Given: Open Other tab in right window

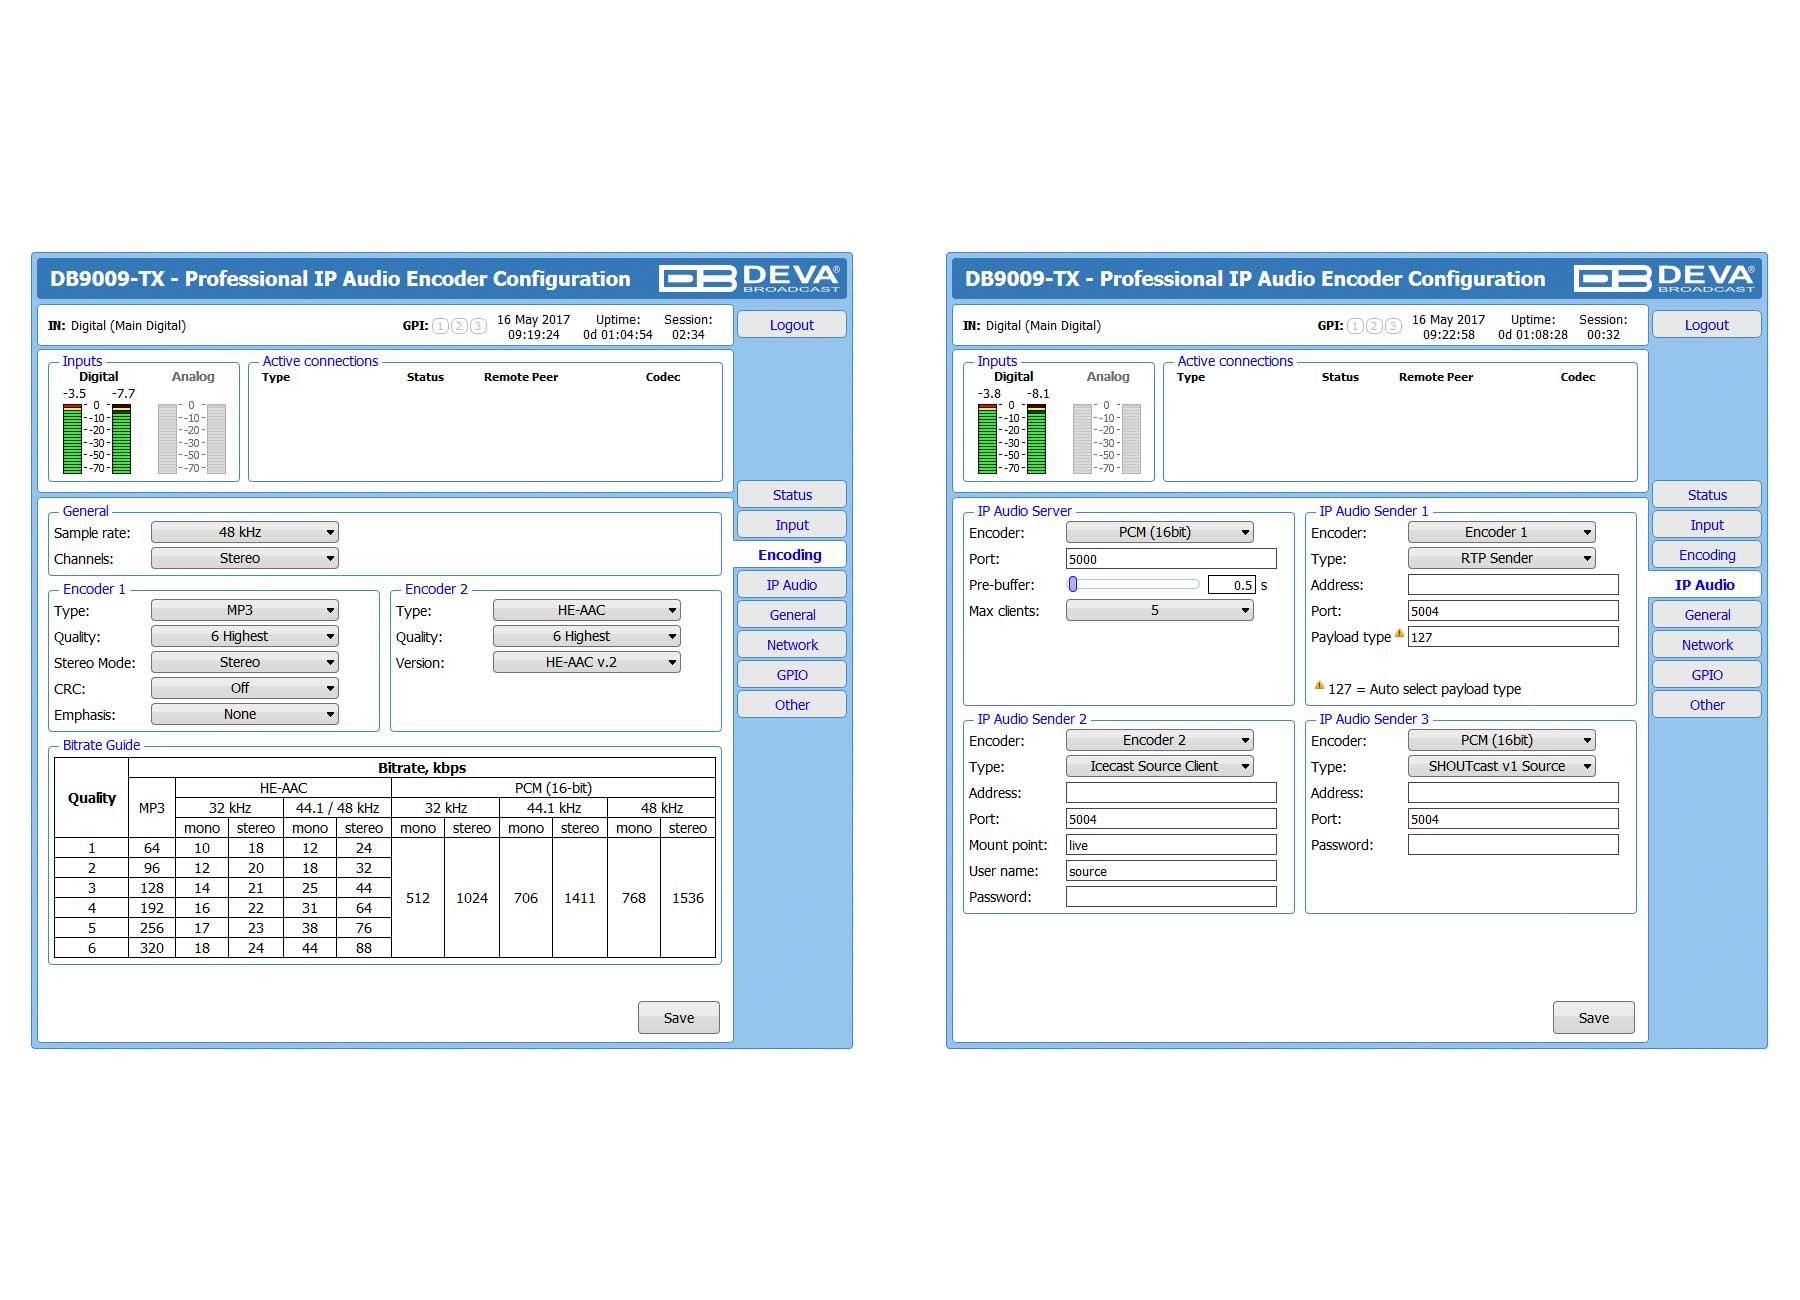Looking at the screenshot, I should [x=1707, y=705].
